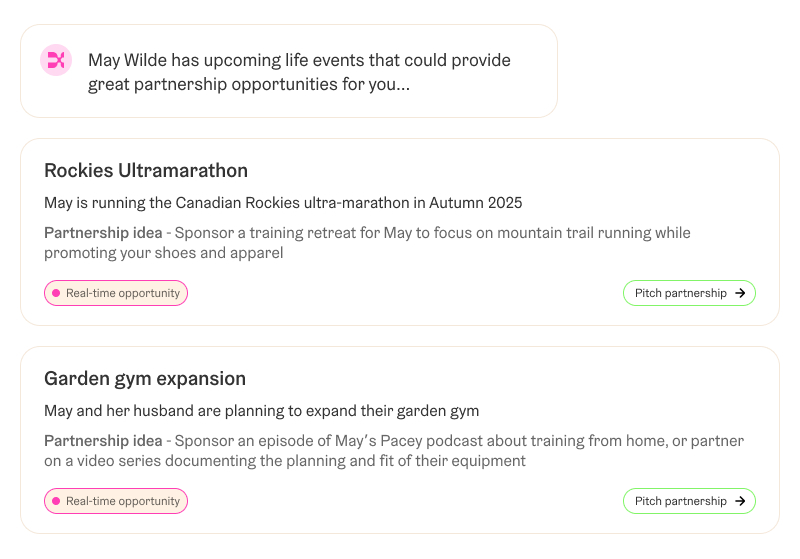Image resolution: width=800 pixels, height=559 pixels.
Task: Click the pink assistant logo icon
Action: click(x=56, y=60)
